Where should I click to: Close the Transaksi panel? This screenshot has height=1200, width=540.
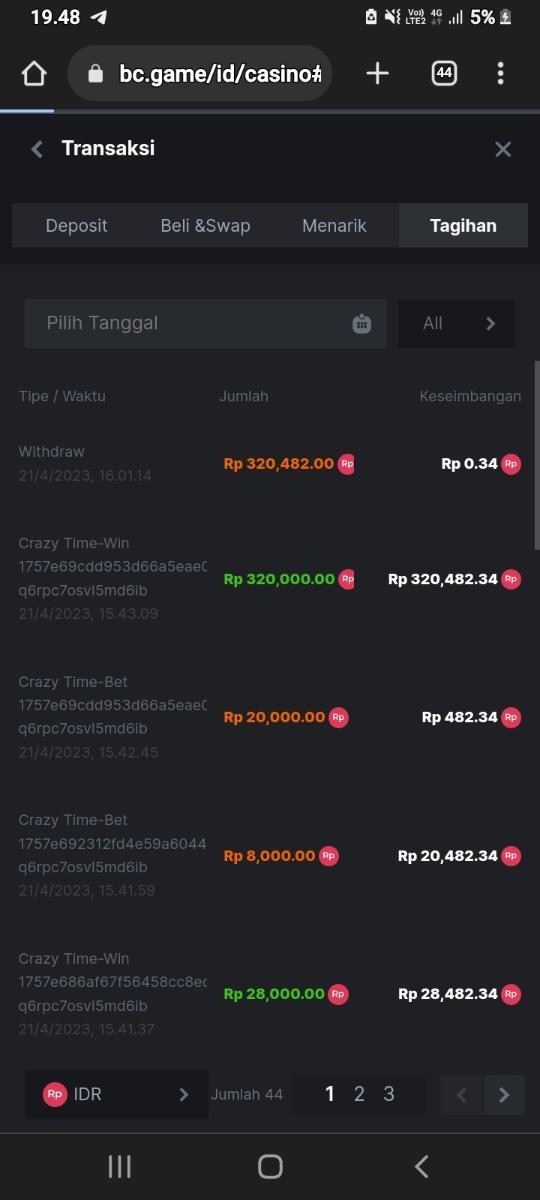503,149
